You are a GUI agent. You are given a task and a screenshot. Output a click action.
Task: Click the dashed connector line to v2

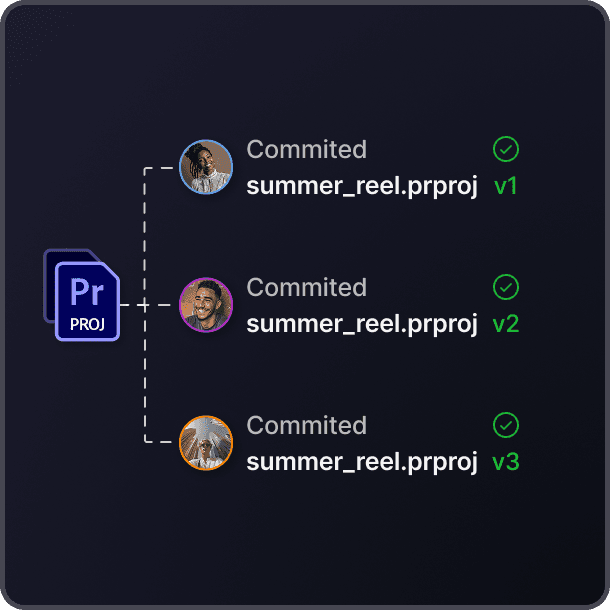point(150,304)
